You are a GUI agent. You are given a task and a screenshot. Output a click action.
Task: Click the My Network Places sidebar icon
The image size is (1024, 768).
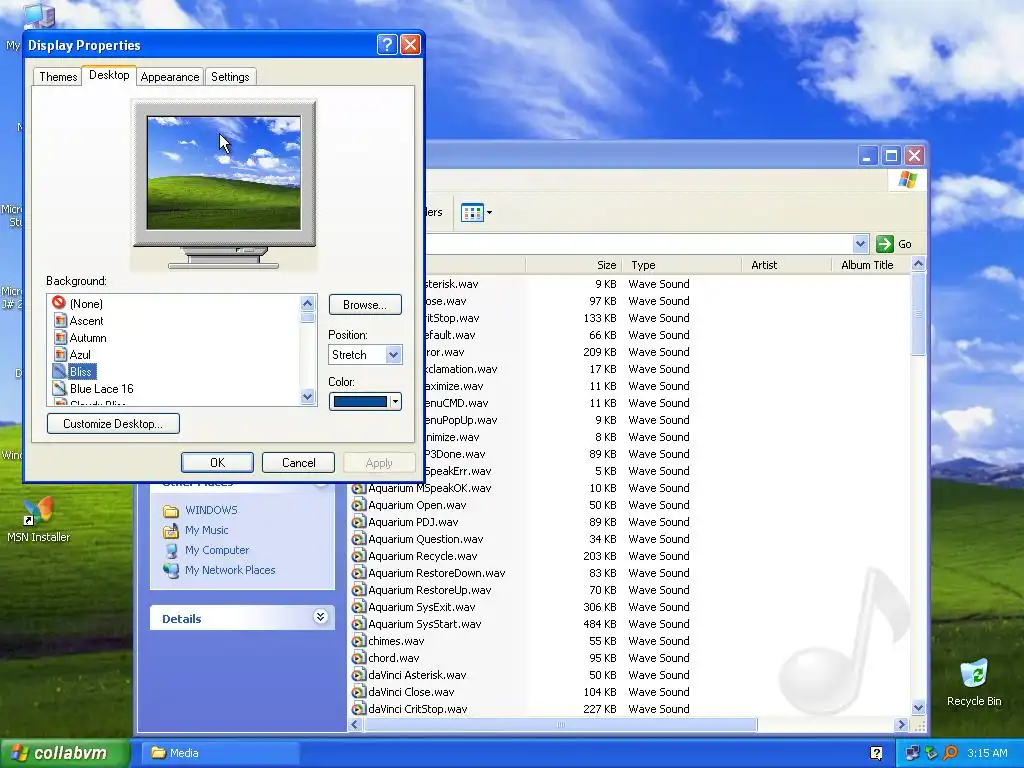pyautogui.click(x=170, y=570)
